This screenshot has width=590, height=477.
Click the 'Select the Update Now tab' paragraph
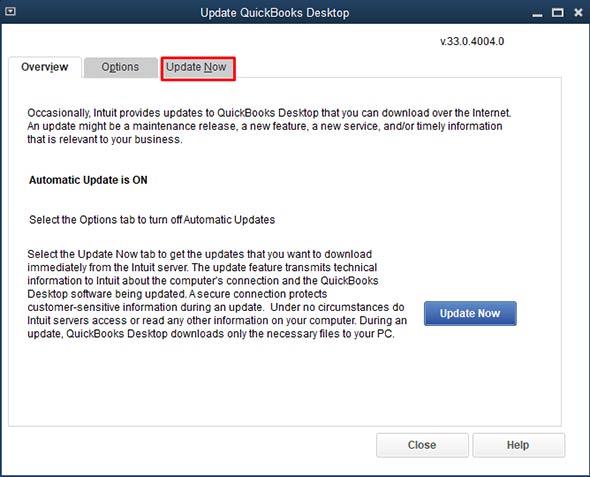(x=217, y=294)
